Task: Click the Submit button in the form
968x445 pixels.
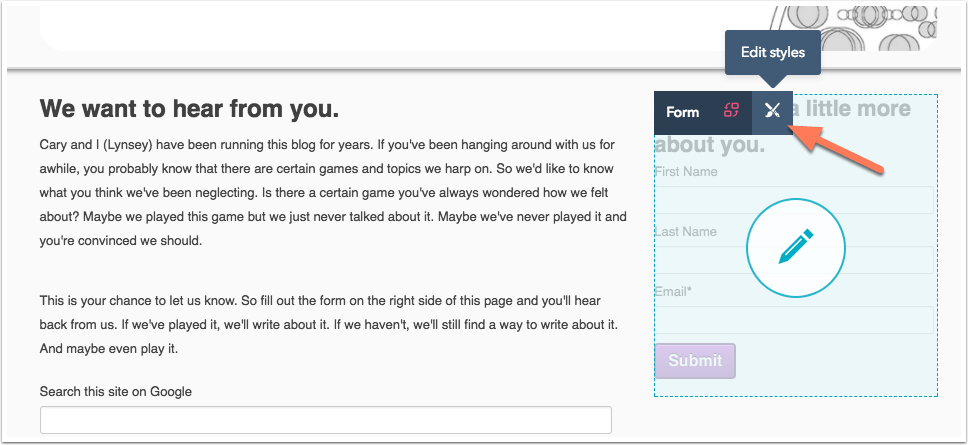Action: [x=695, y=360]
